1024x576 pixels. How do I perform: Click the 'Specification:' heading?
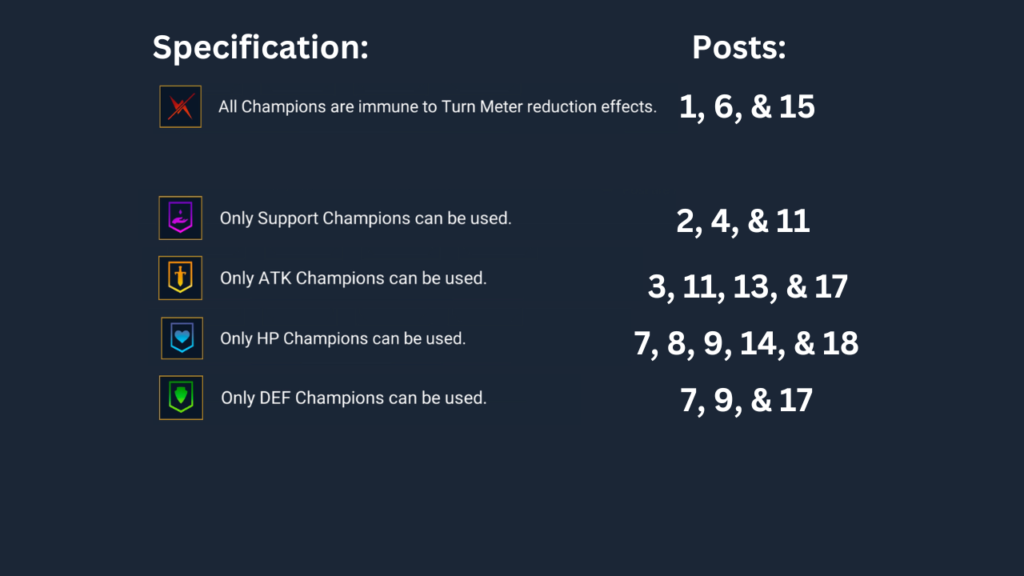coord(260,48)
